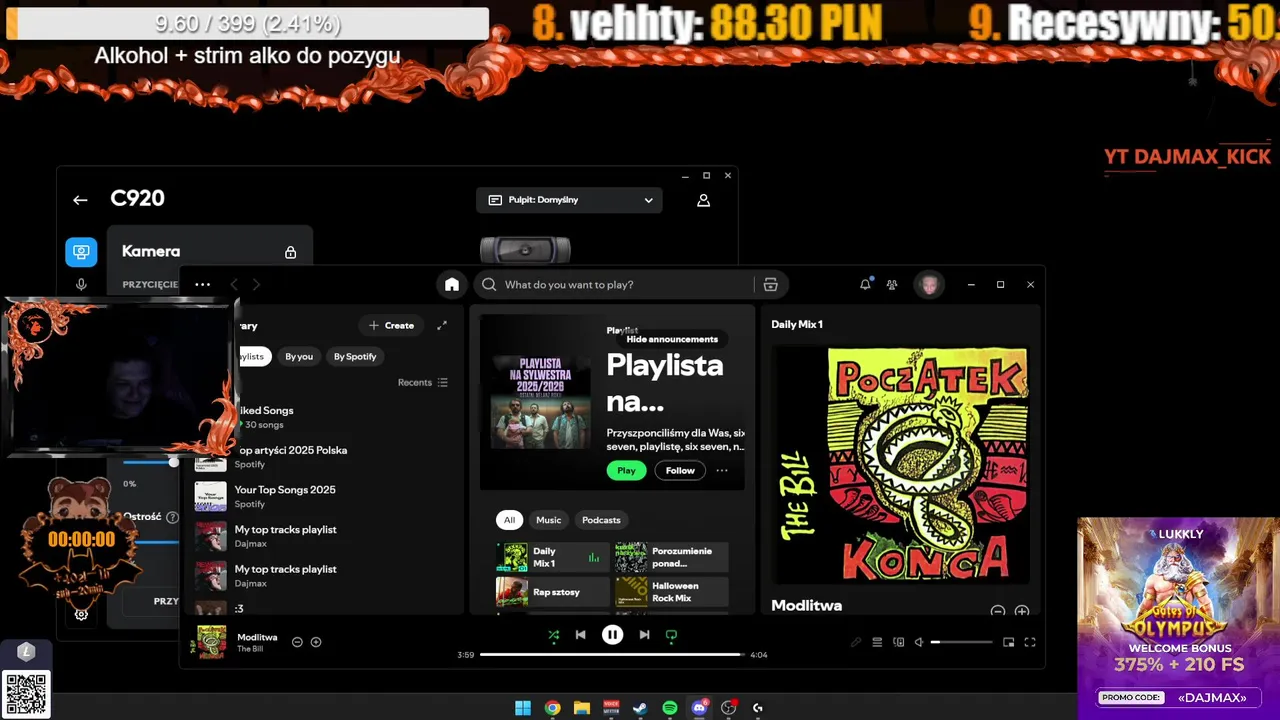Click the Modlitwa album thumbnail in player bar

[x=211, y=641]
